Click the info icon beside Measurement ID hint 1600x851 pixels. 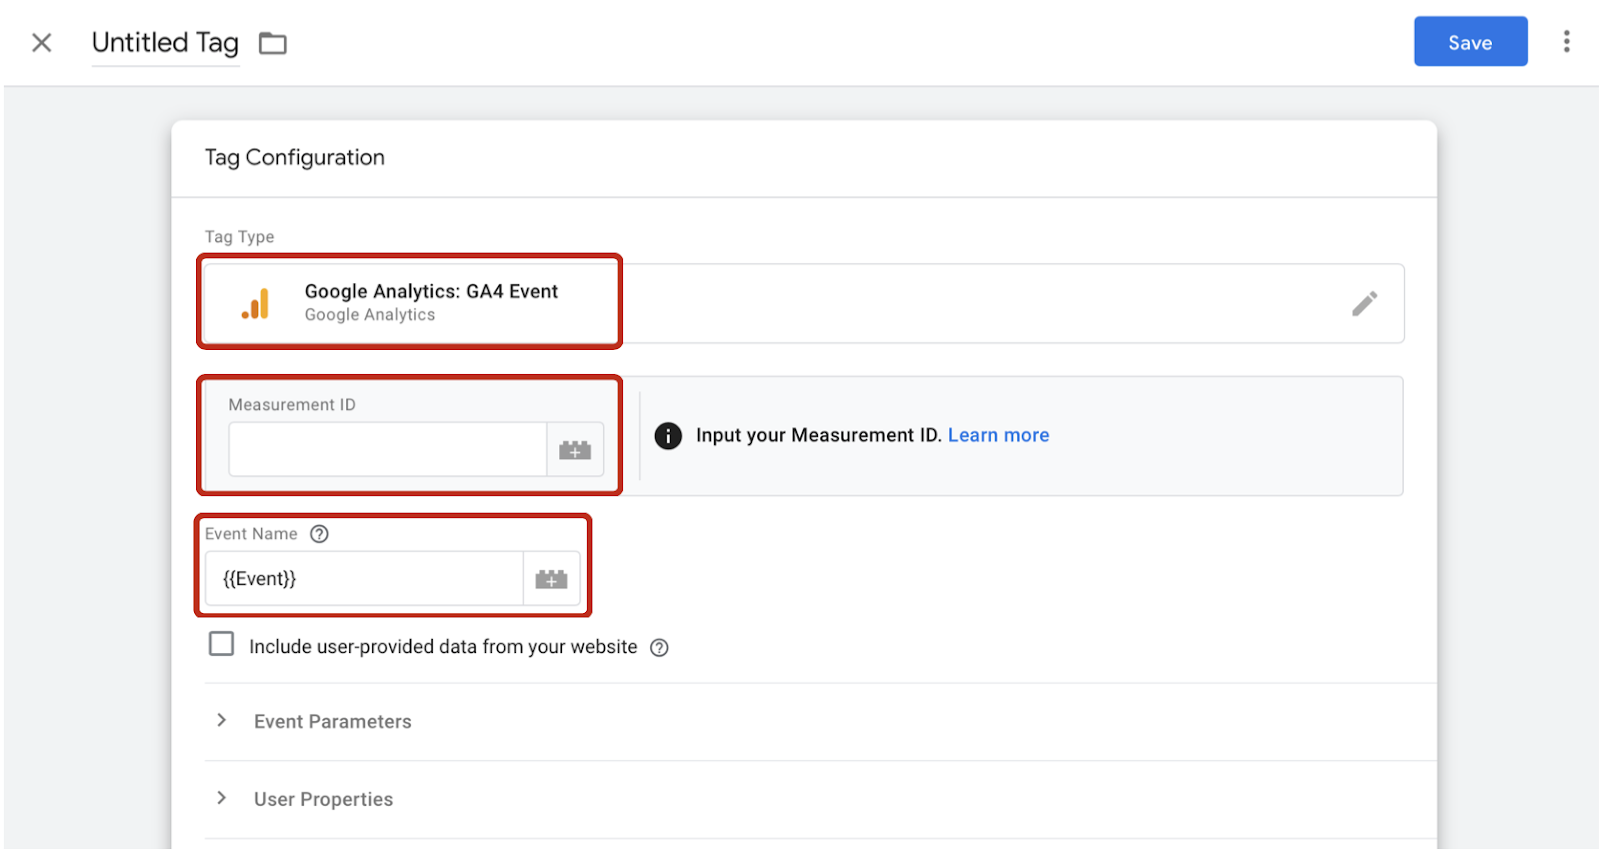click(668, 436)
